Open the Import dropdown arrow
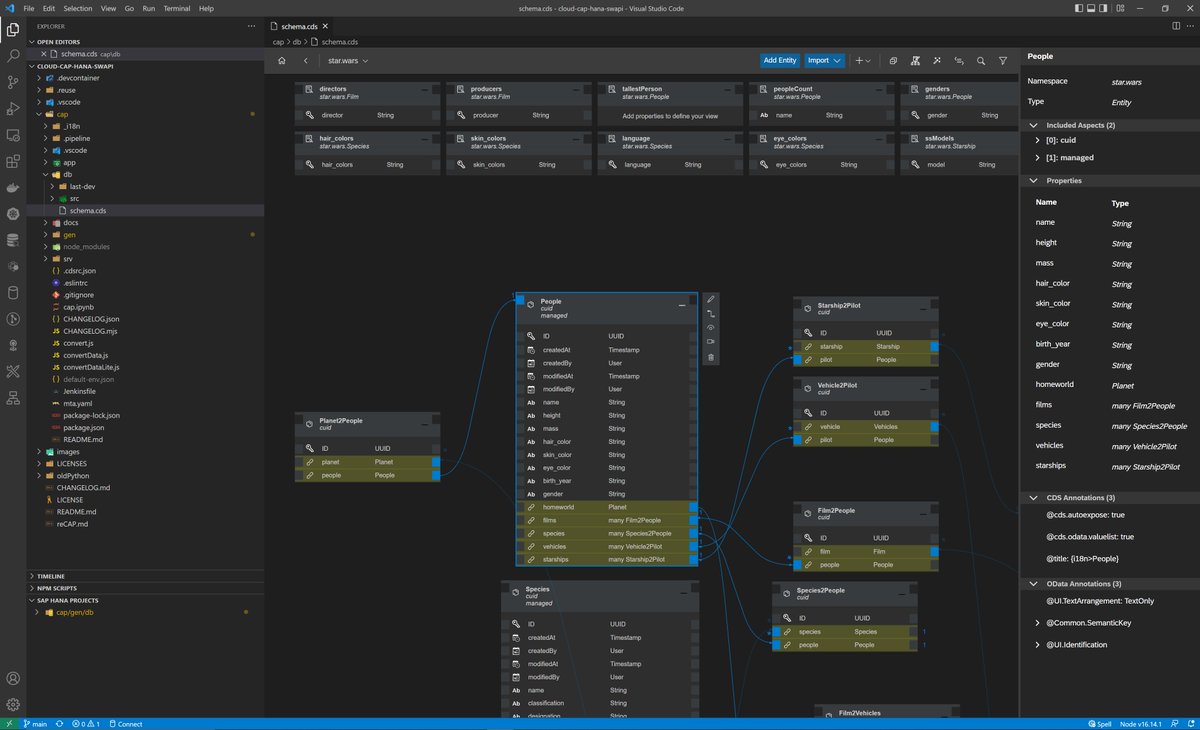This screenshot has height=730, width=1200. [x=838, y=61]
